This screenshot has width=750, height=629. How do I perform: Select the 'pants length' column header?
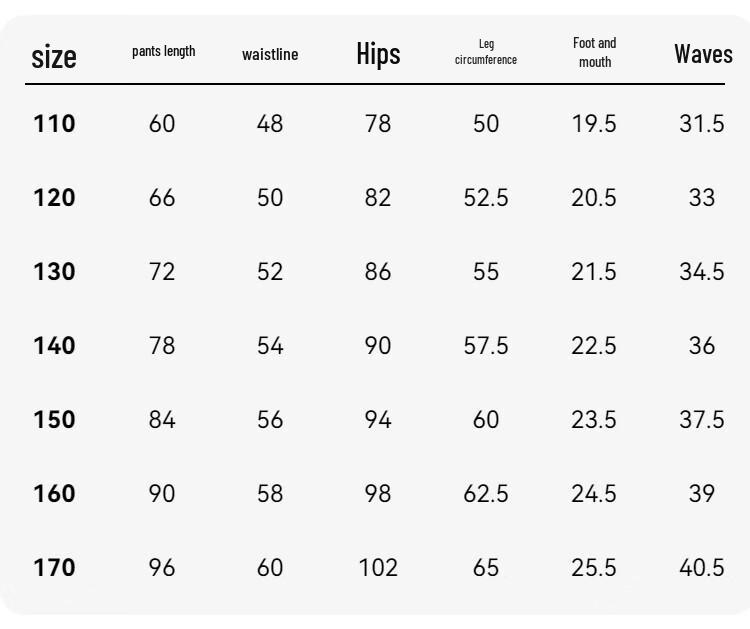point(164,51)
